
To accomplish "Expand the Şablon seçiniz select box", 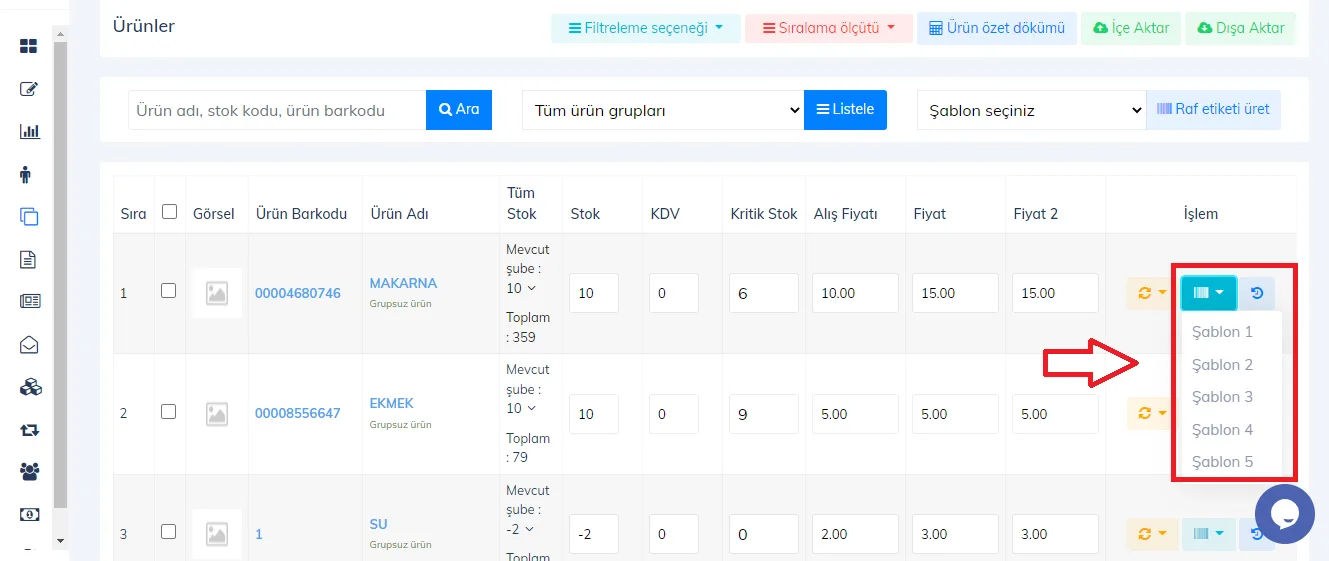I will (1031, 110).
